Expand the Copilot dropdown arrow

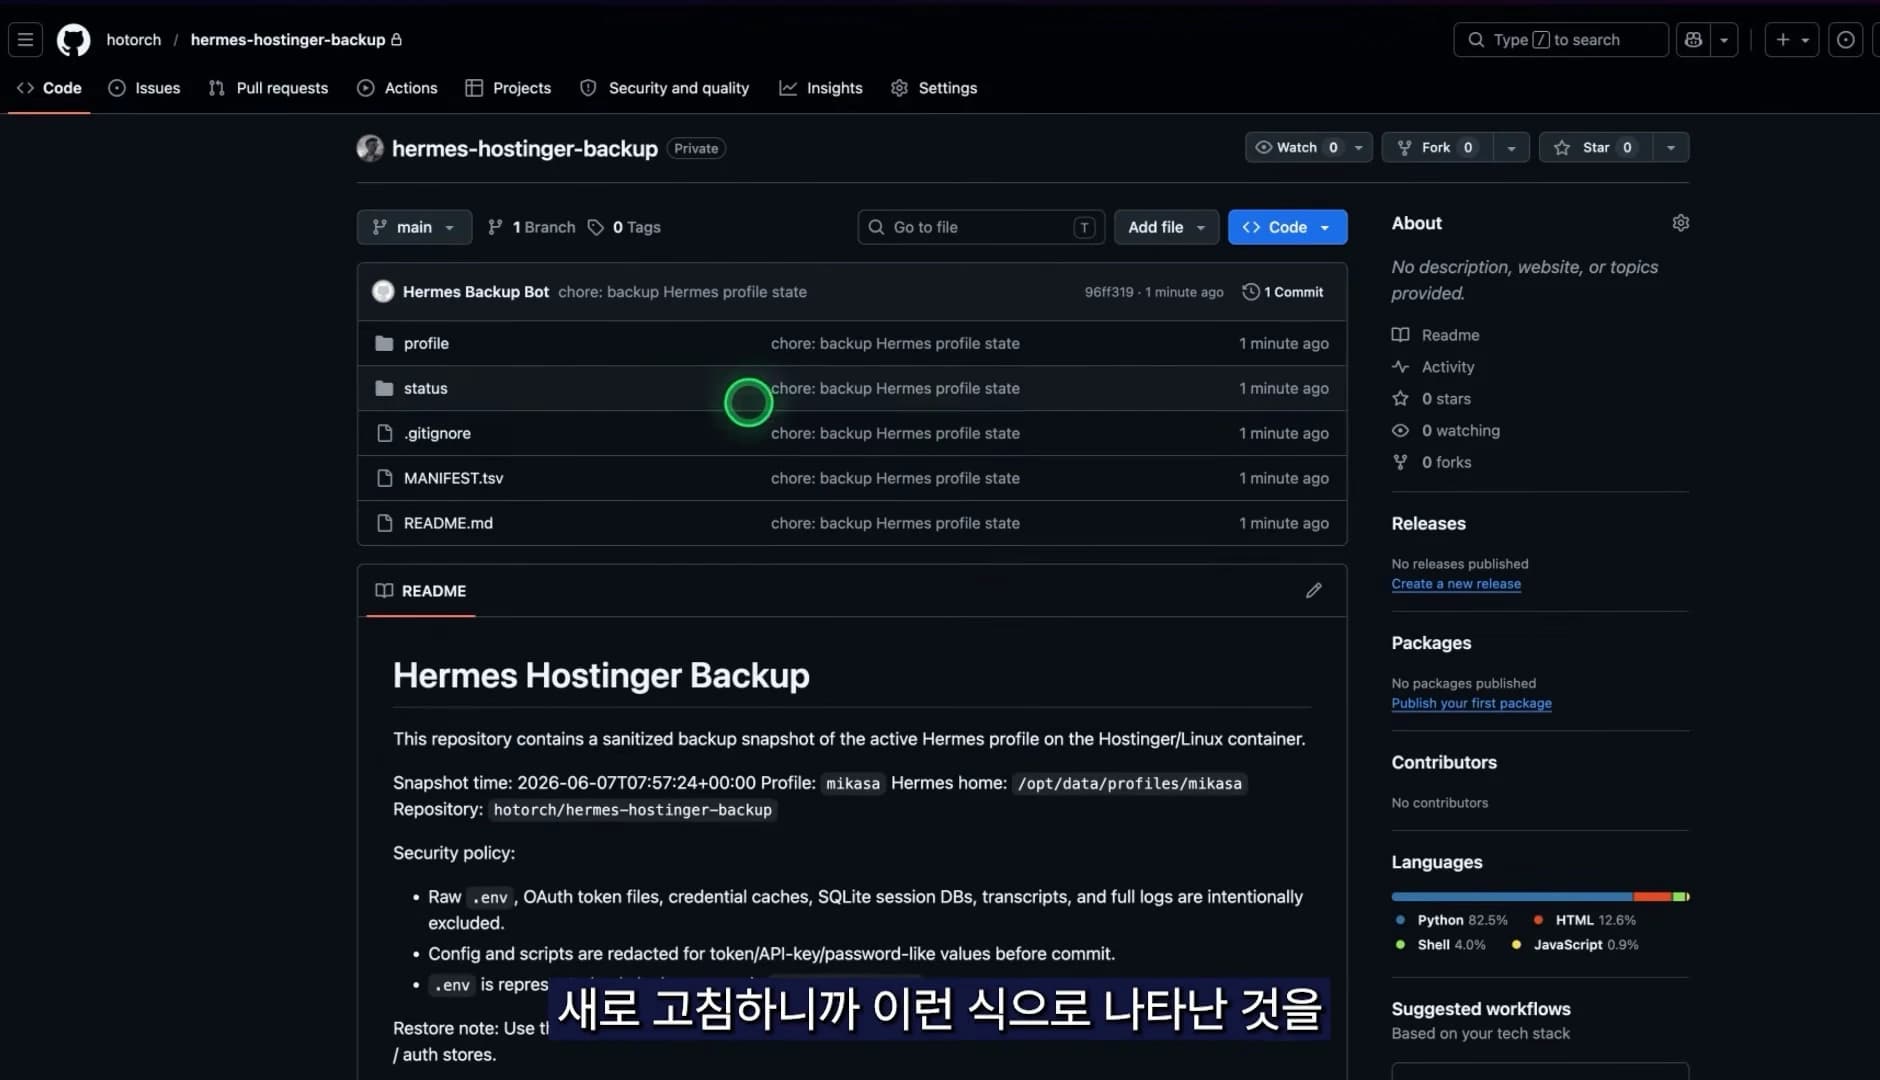tap(1724, 40)
